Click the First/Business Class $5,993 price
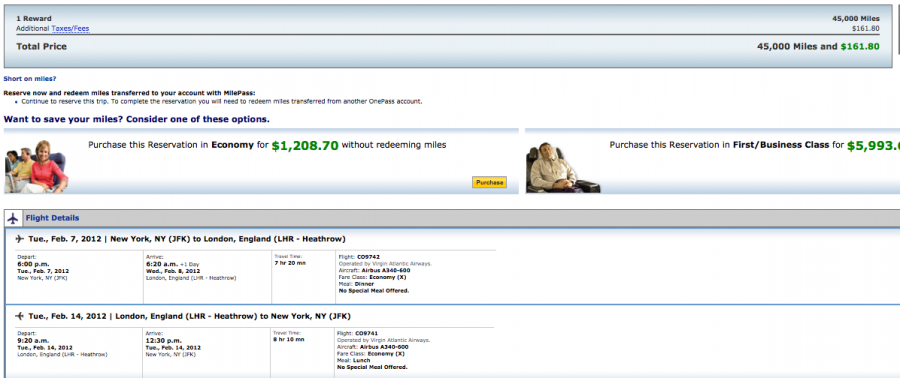Screen dimensions: 900x378 (873, 146)
